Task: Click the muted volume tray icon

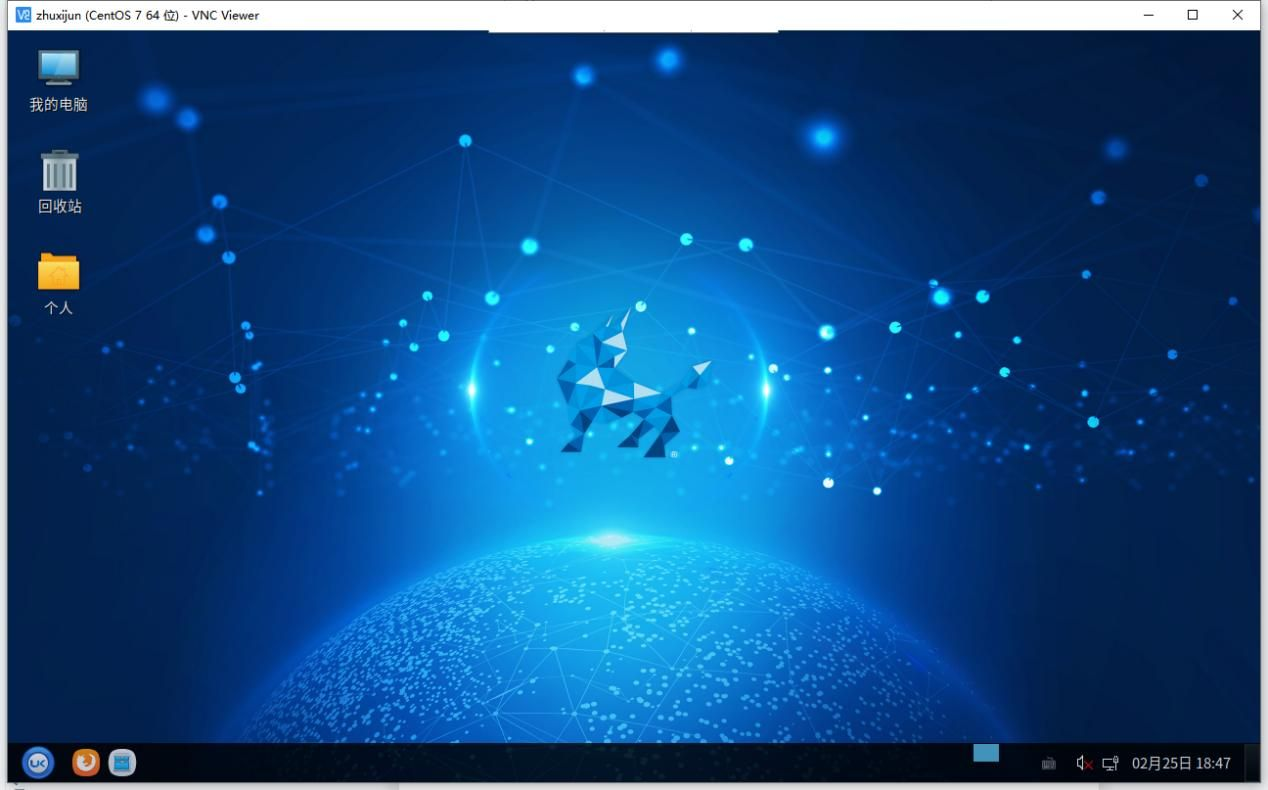Action: tap(1084, 764)
